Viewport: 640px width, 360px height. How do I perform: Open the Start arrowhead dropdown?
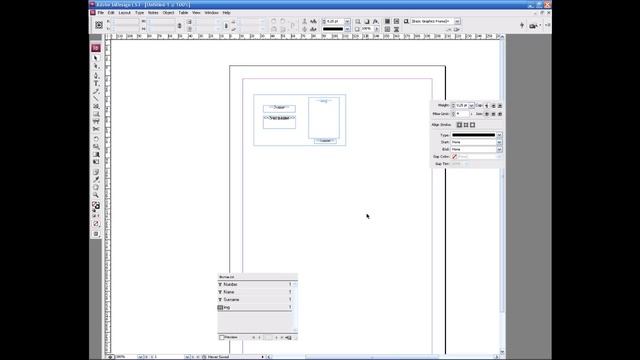(x=499, y=142)
